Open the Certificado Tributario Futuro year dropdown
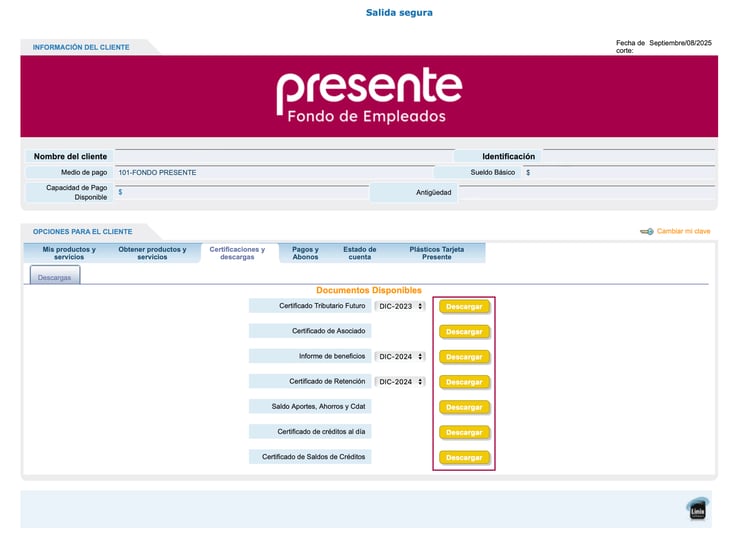 tap(400, 306)
